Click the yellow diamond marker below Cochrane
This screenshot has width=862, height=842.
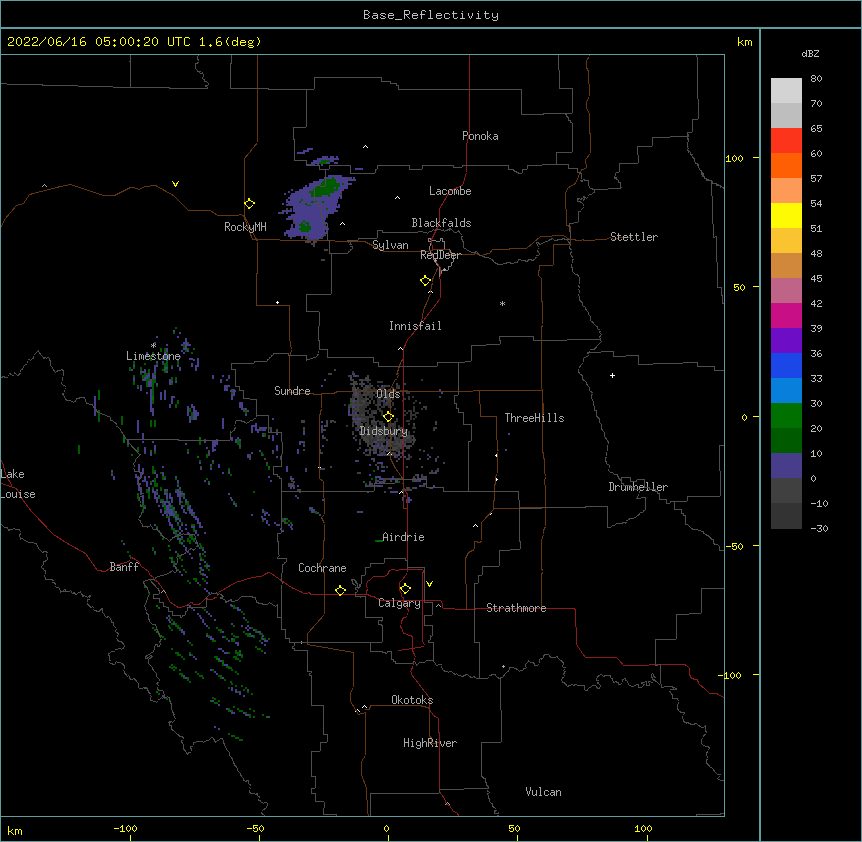(x=340, y=590)
